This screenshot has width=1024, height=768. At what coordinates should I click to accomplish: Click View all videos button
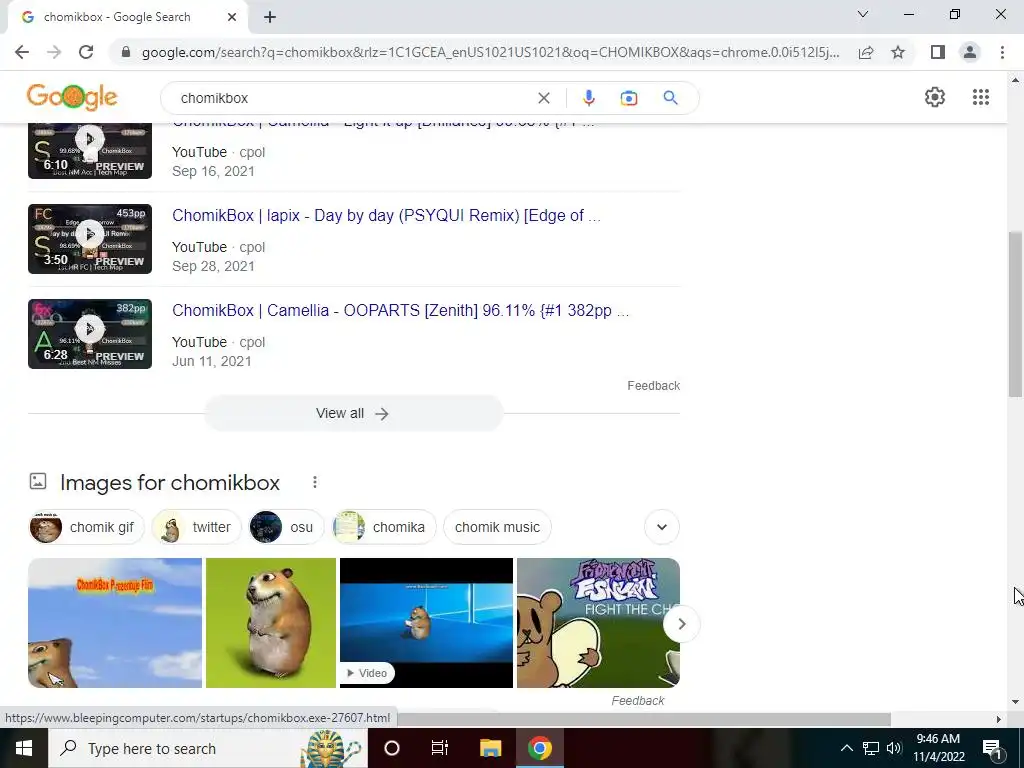coord(353,413)
